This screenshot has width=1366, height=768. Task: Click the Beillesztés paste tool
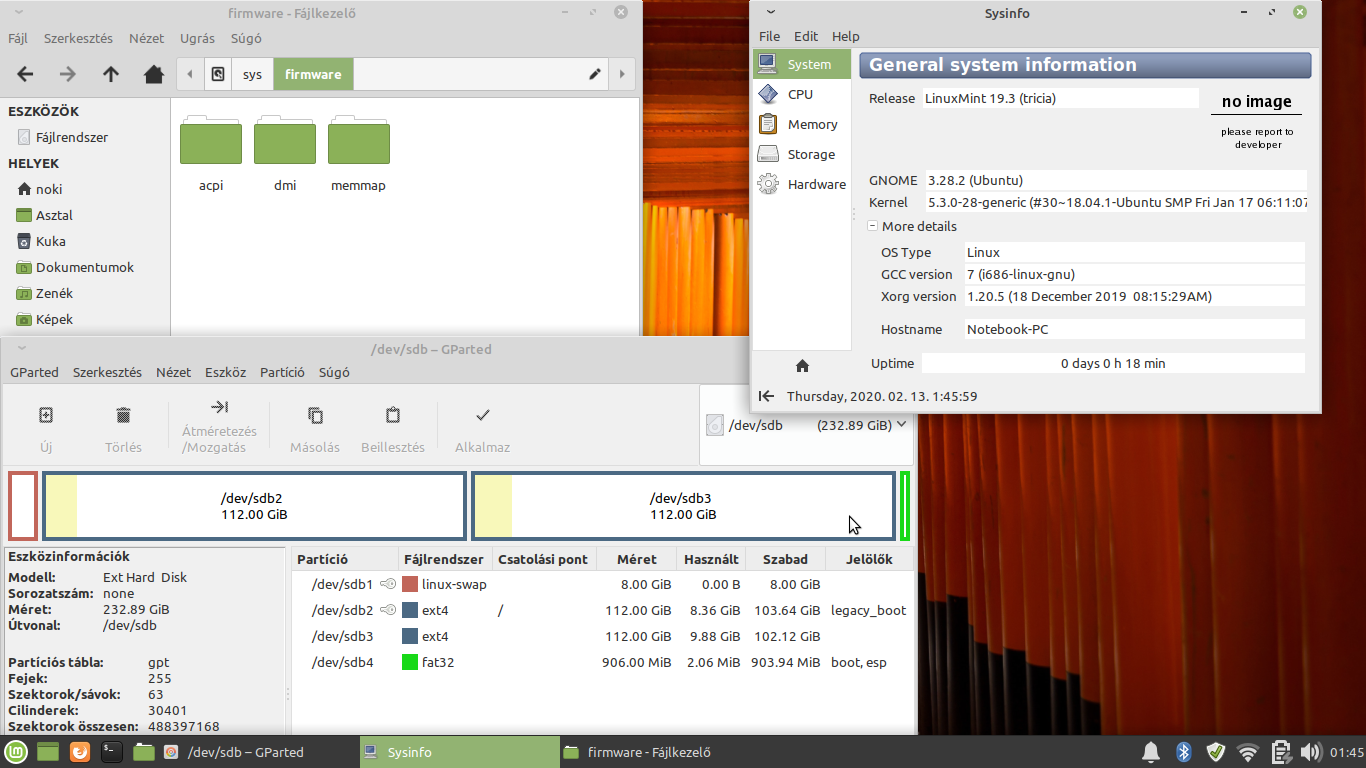[x=393, y=430]
